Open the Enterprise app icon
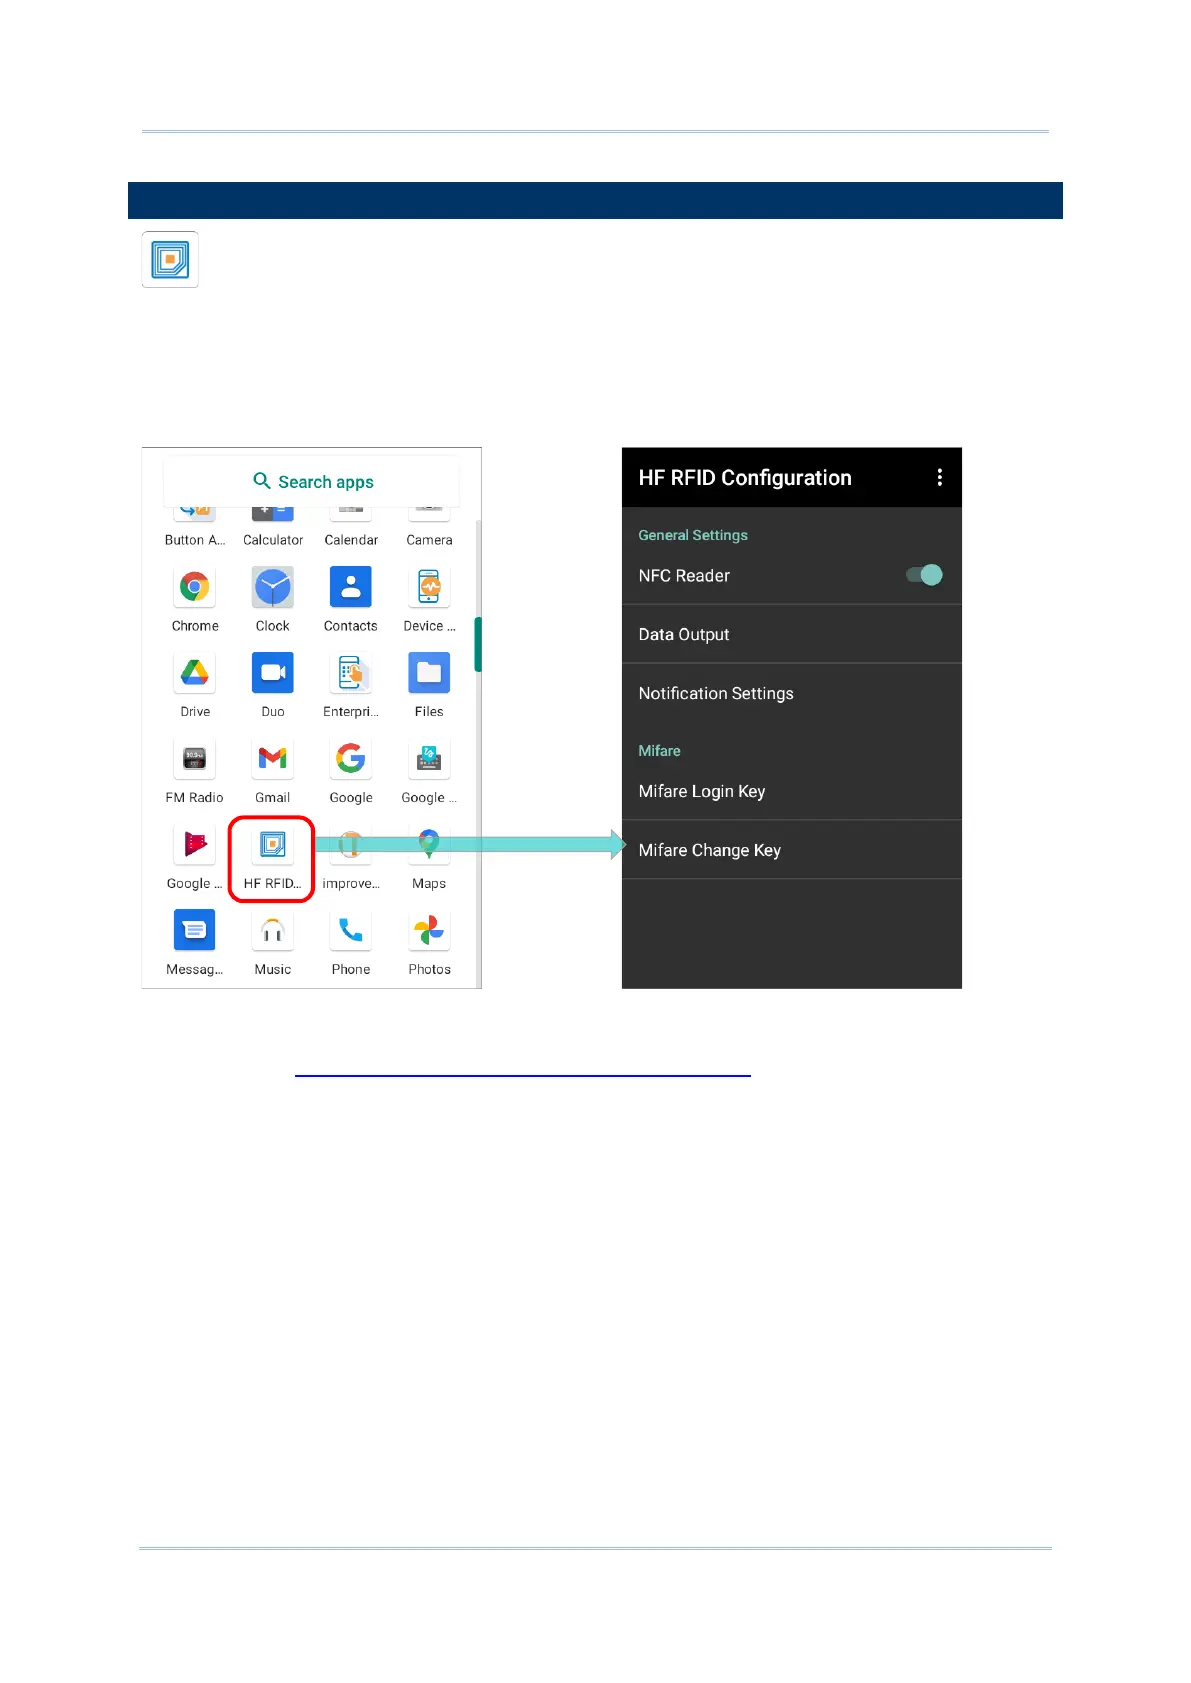 pyautogui.click(x=351, y=674)
